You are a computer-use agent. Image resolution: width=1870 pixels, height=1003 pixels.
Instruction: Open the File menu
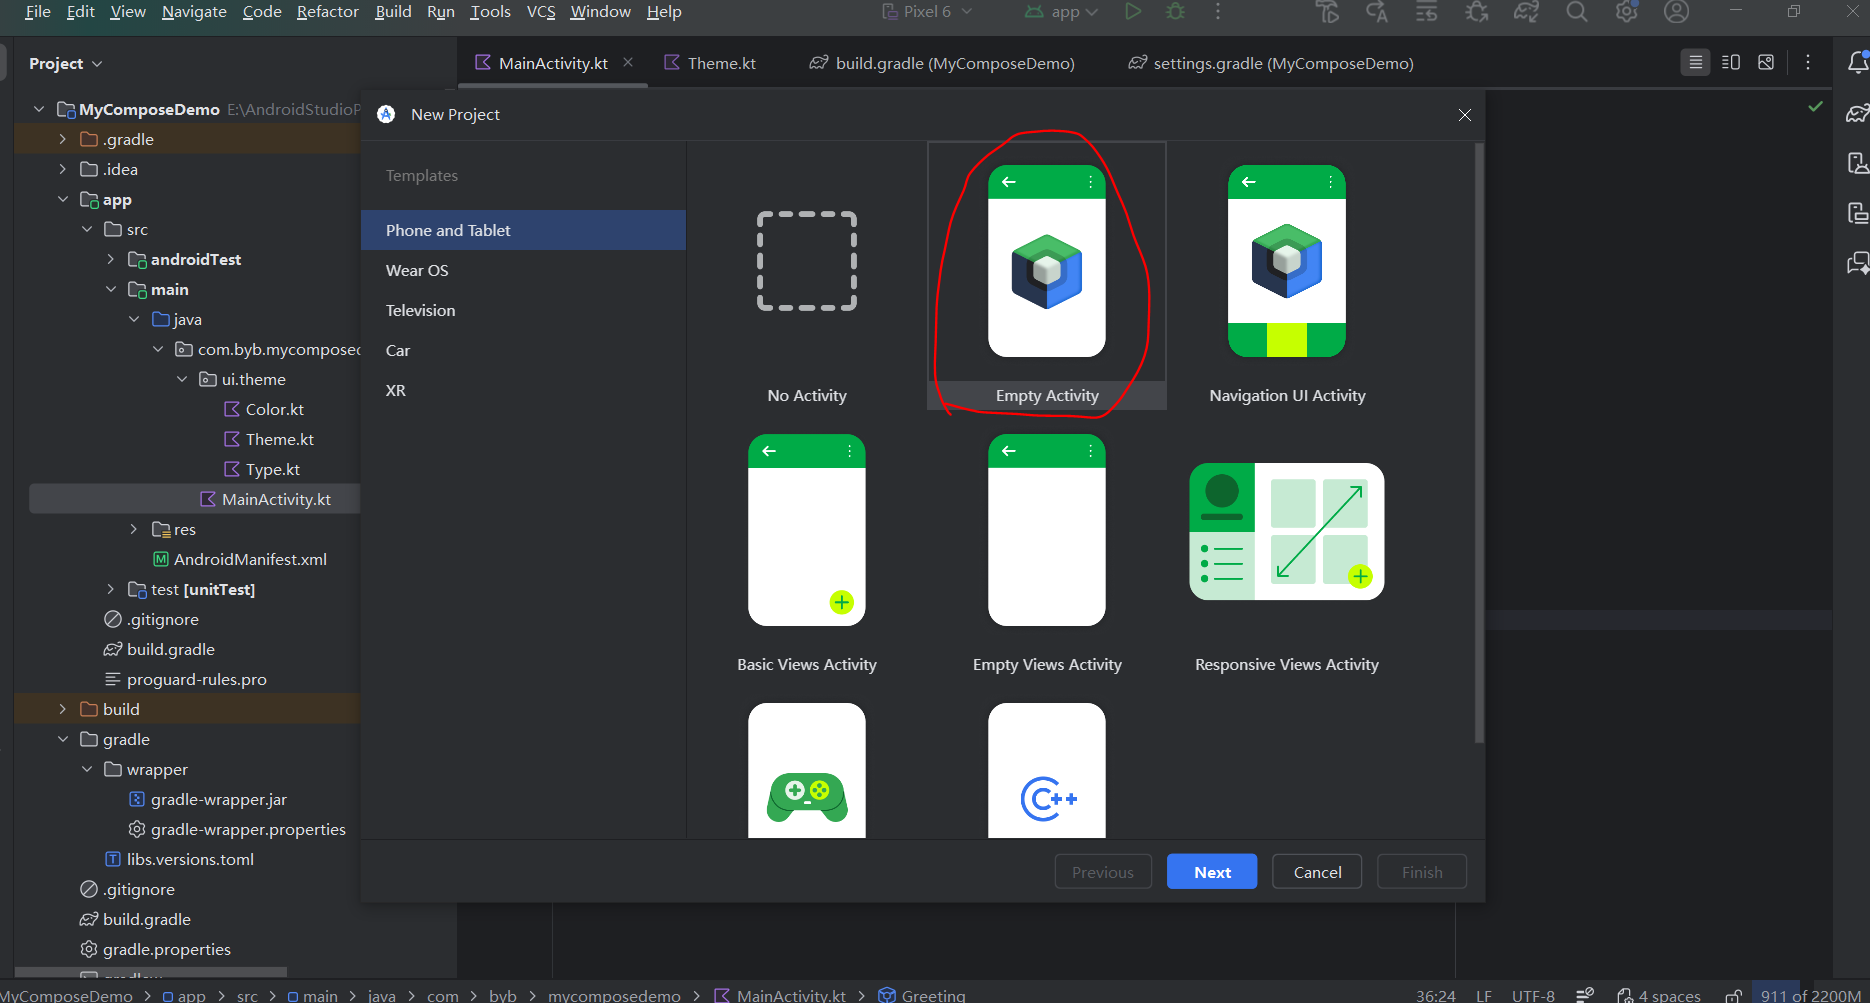38,12
